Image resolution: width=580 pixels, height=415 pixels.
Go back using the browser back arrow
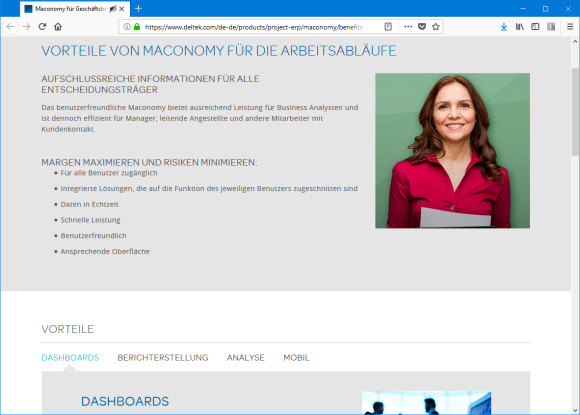10,27
